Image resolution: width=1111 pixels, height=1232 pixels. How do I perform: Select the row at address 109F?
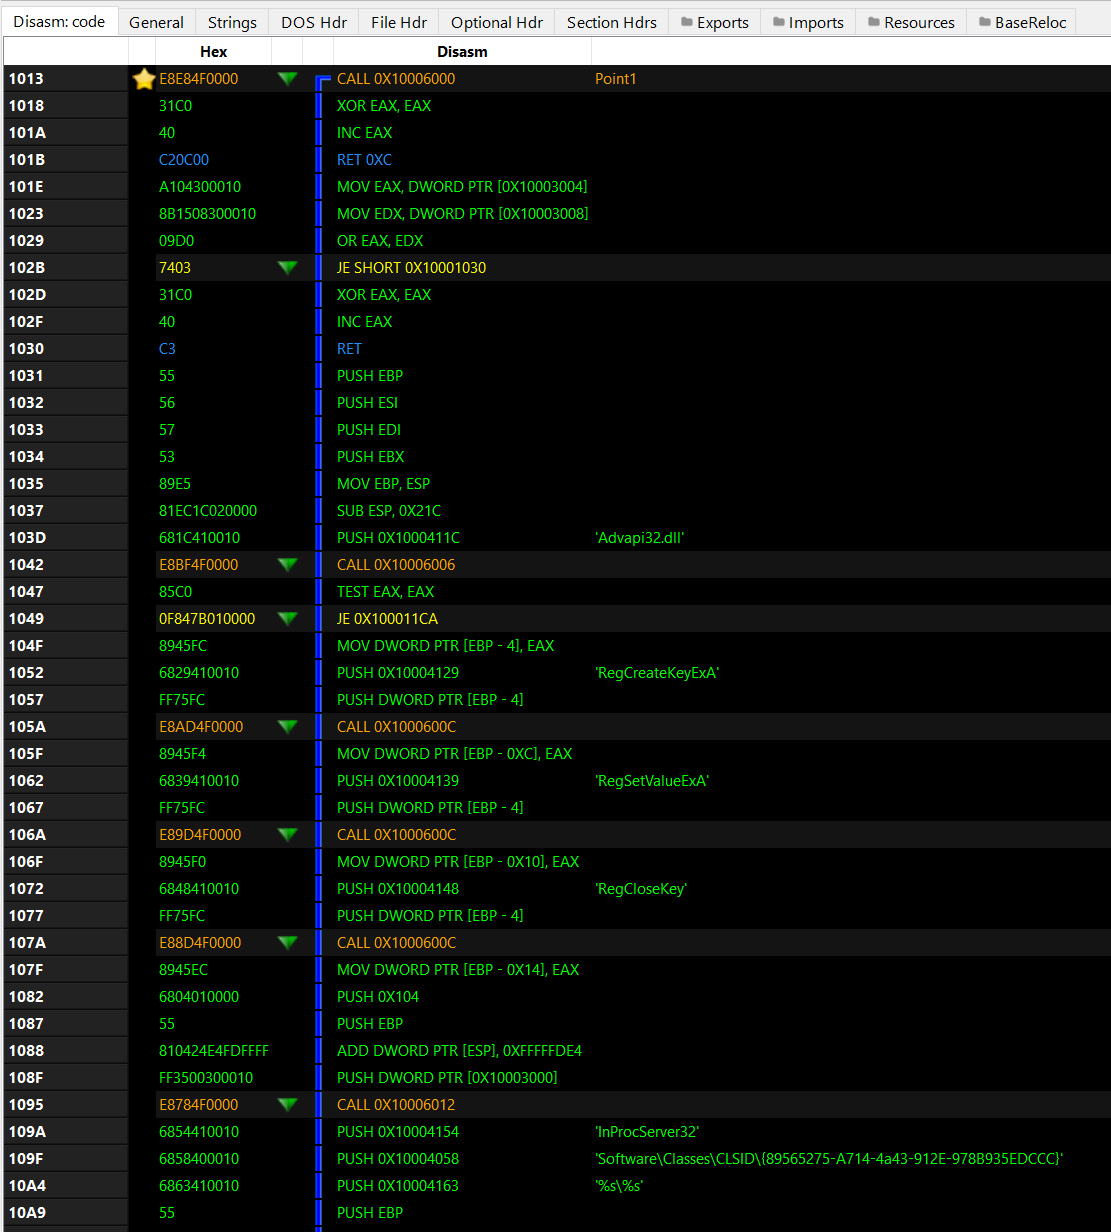tap(556, 1159)
